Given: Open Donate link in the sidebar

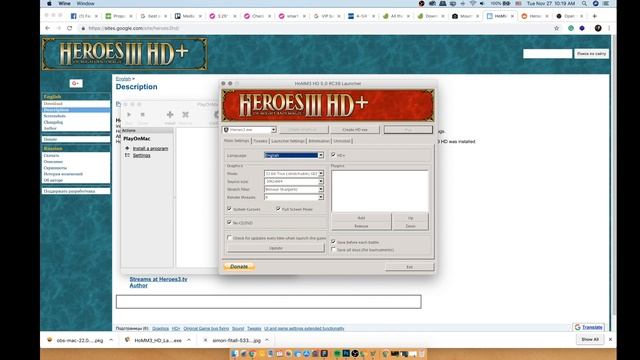Looking at the screenshot, I should click(50, 139).
